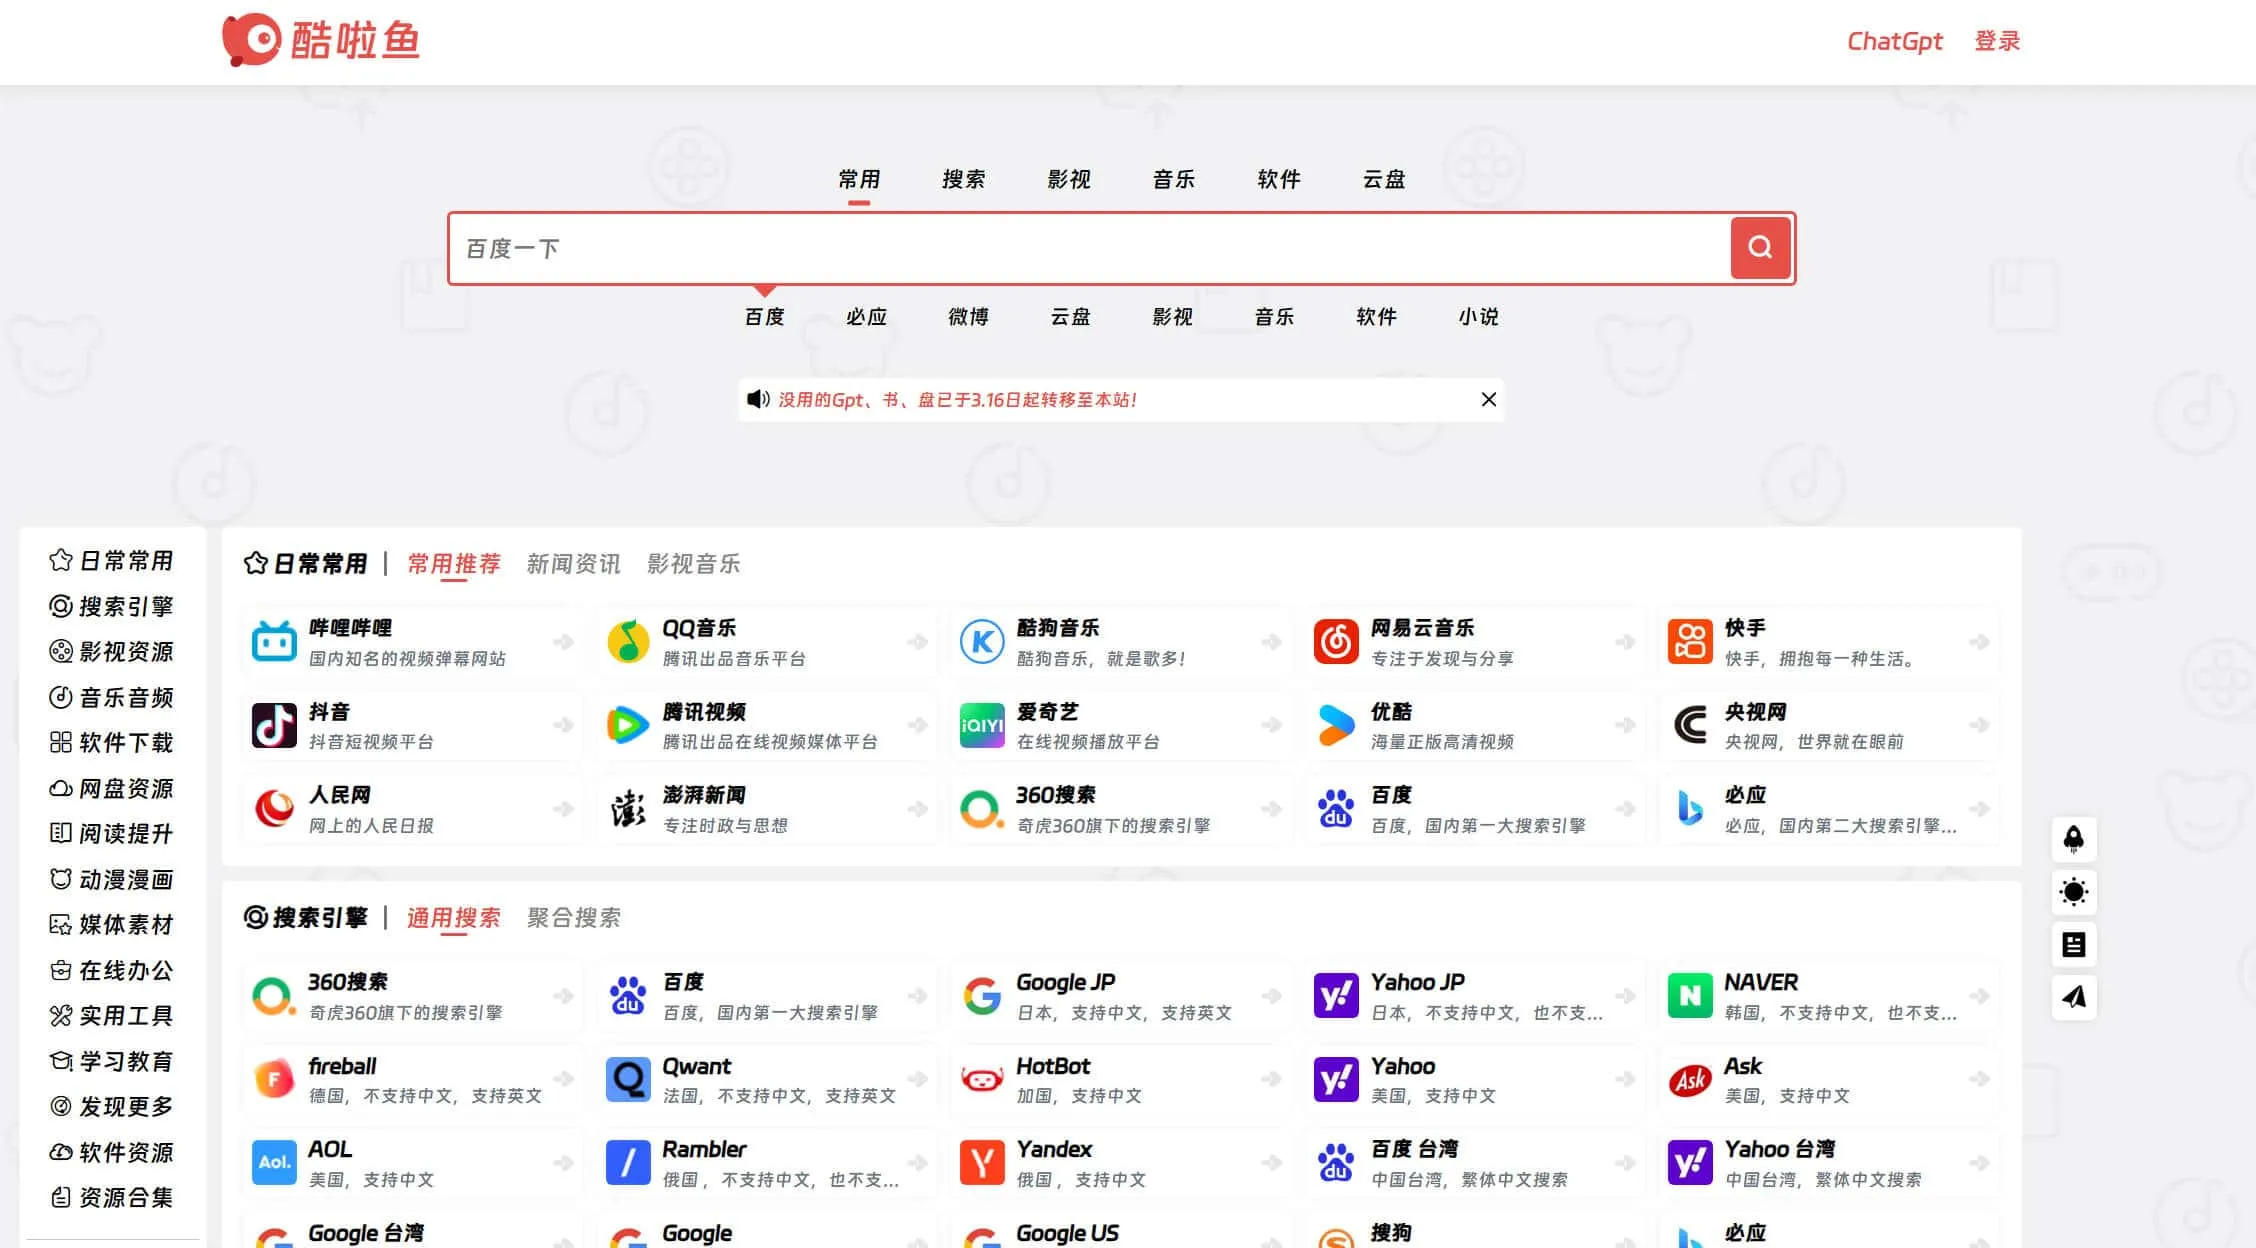Open the ChatGpt link in header
The width and height of the screenshot is (2256, 1248).
(1894, 41)
